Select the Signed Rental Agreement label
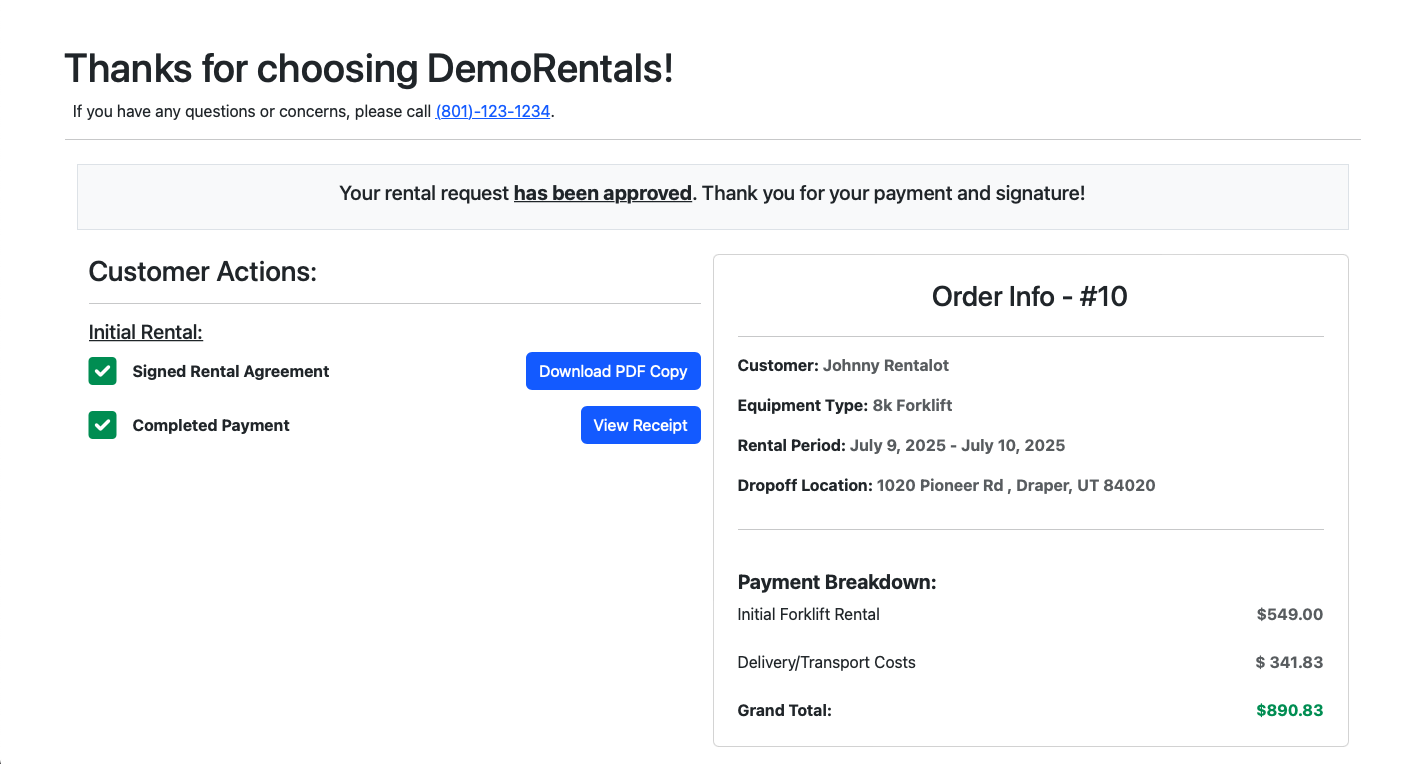This screenshot has height=764, width=1422. pos(231,371)
